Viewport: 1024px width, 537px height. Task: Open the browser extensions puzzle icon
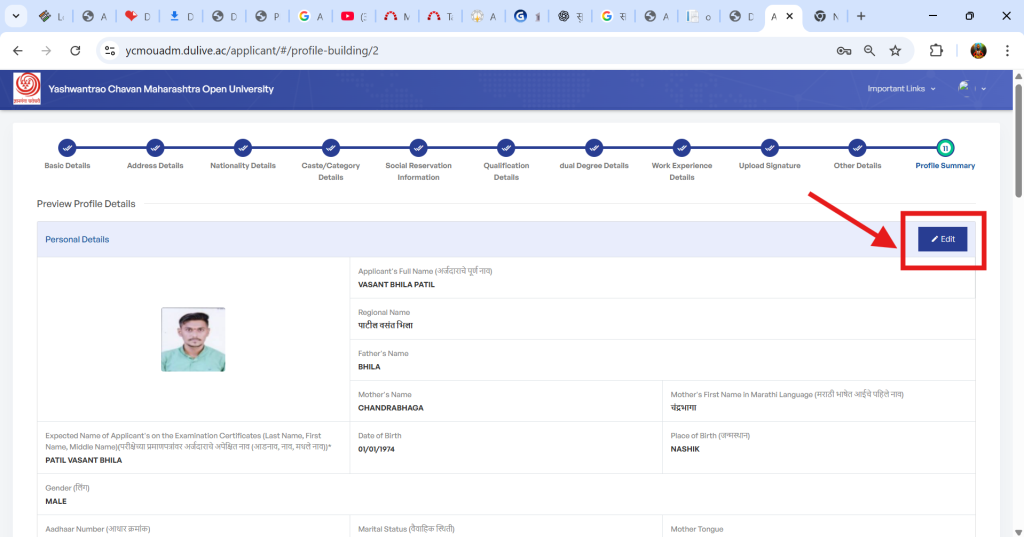(x=936, y=50)
